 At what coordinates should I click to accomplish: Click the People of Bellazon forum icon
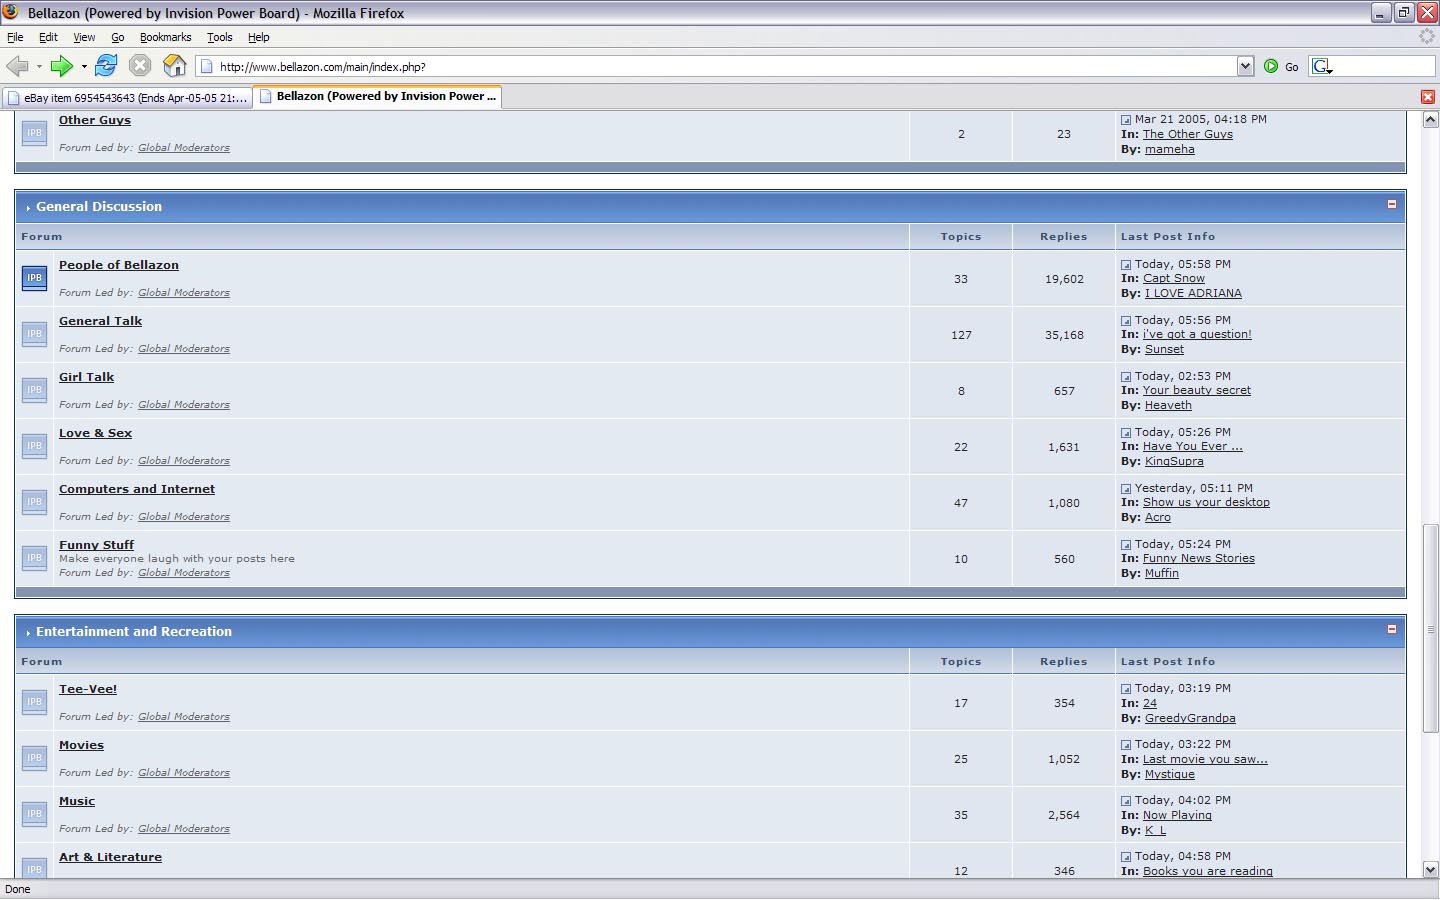pos(34,278)
